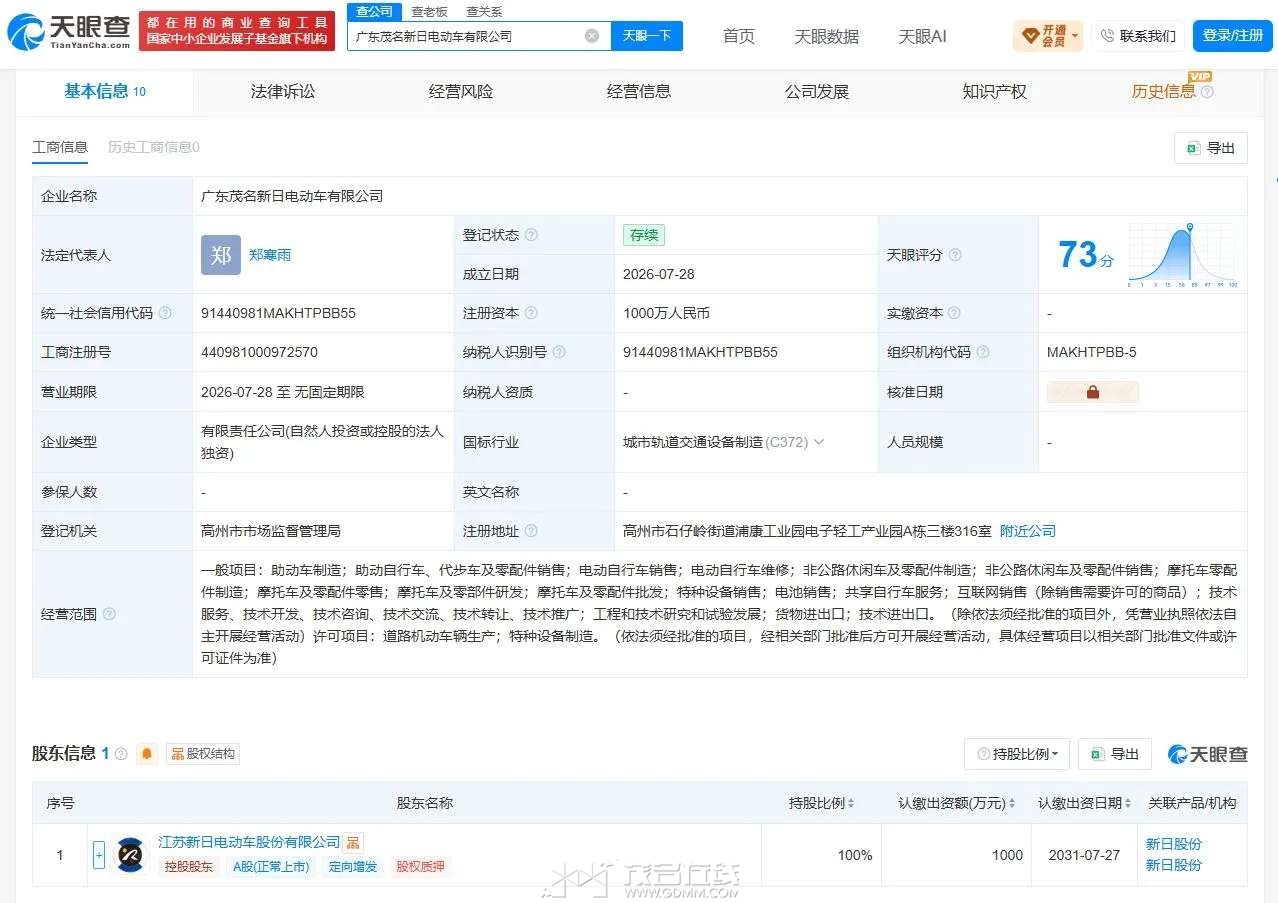Click help icon next to 经营范围
Viewport: 1278px width, 903px height.
point(109,614)
